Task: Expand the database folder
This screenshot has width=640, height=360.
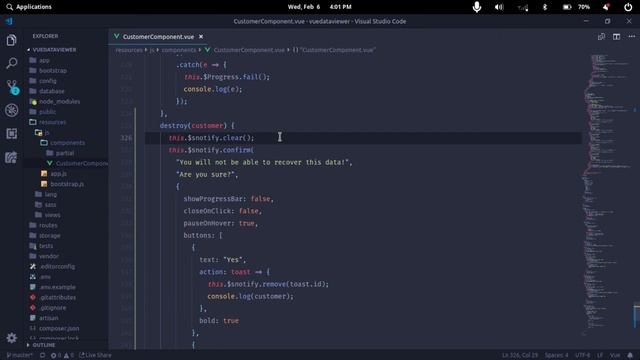Action: click(x=52, y=91)
